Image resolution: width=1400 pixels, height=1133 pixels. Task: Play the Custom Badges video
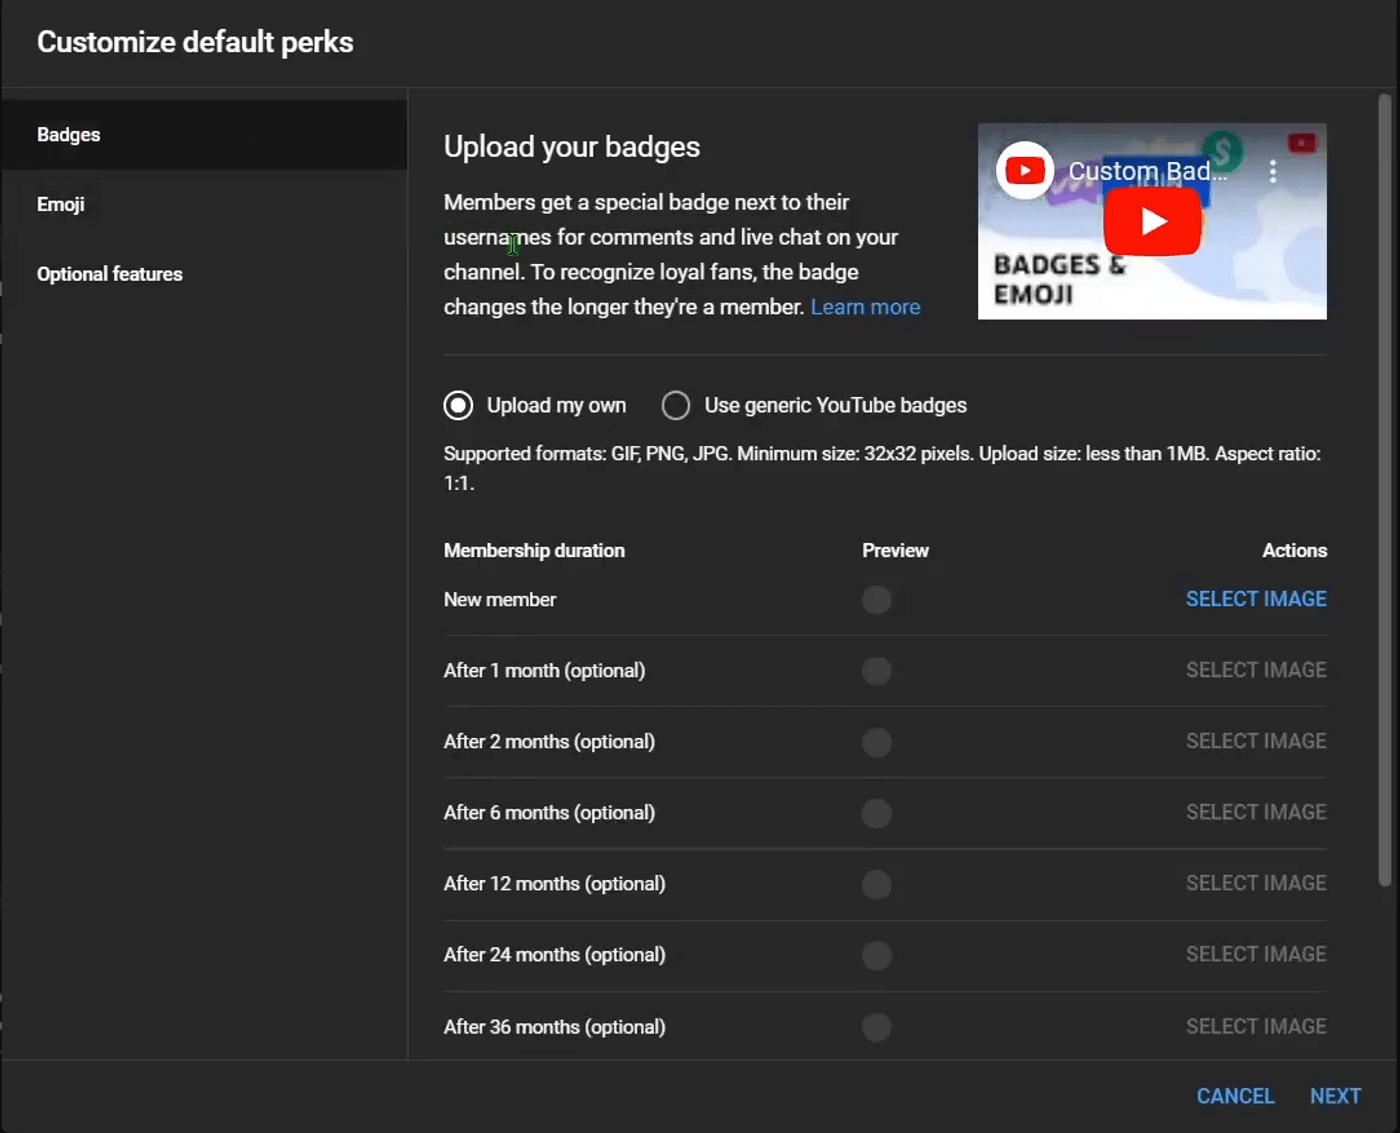(x=1152, y=221)
